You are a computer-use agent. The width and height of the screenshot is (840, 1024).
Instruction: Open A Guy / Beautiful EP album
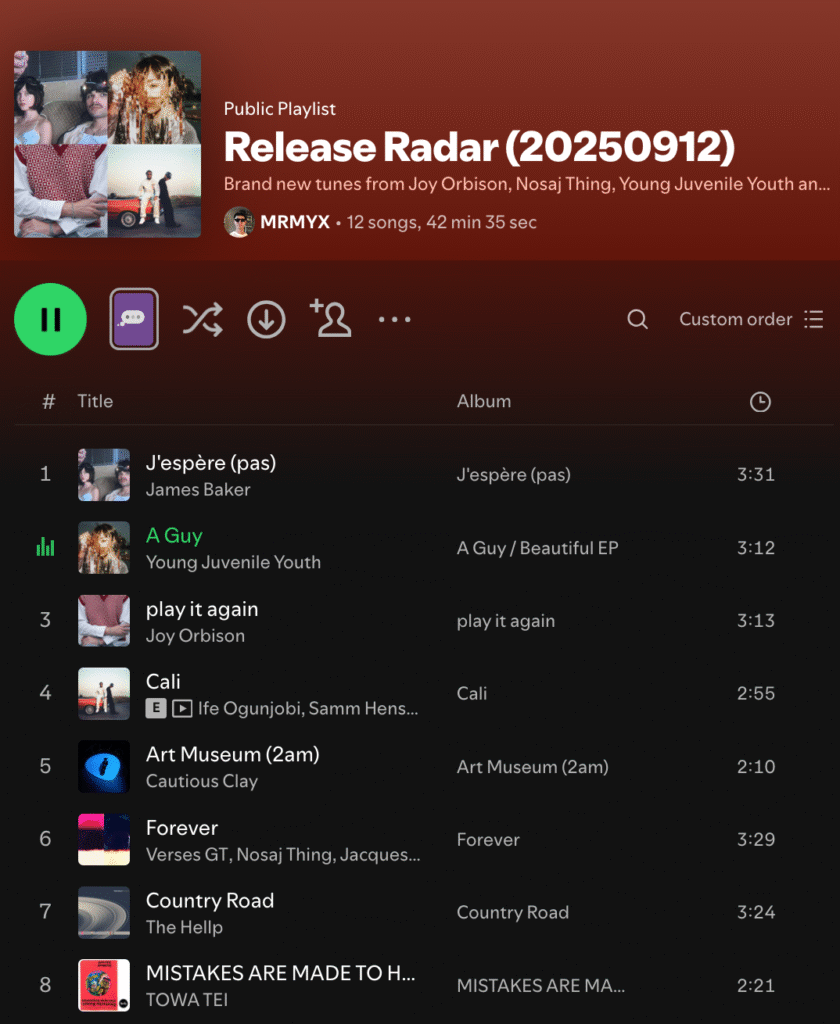tap(538, 548)
